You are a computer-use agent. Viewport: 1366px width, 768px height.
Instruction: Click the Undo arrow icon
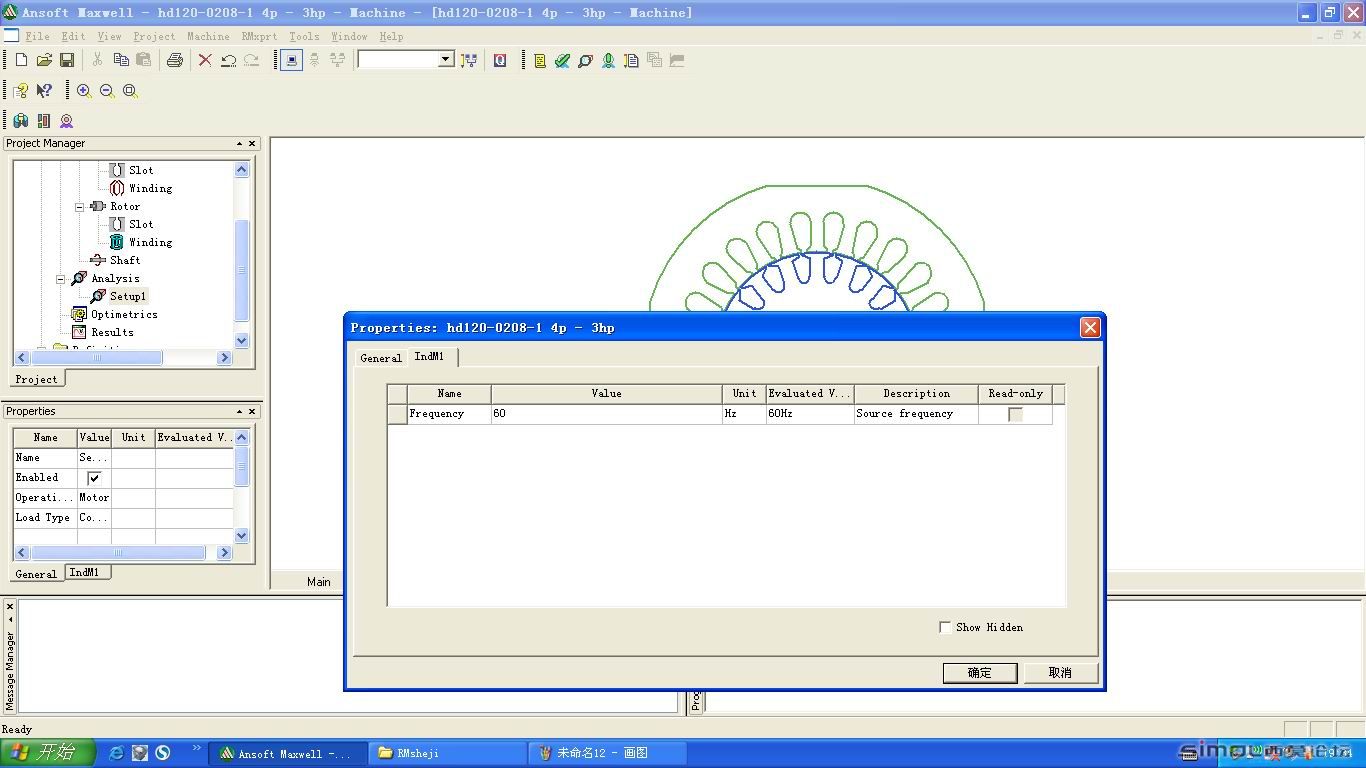[x=228, y=60]
